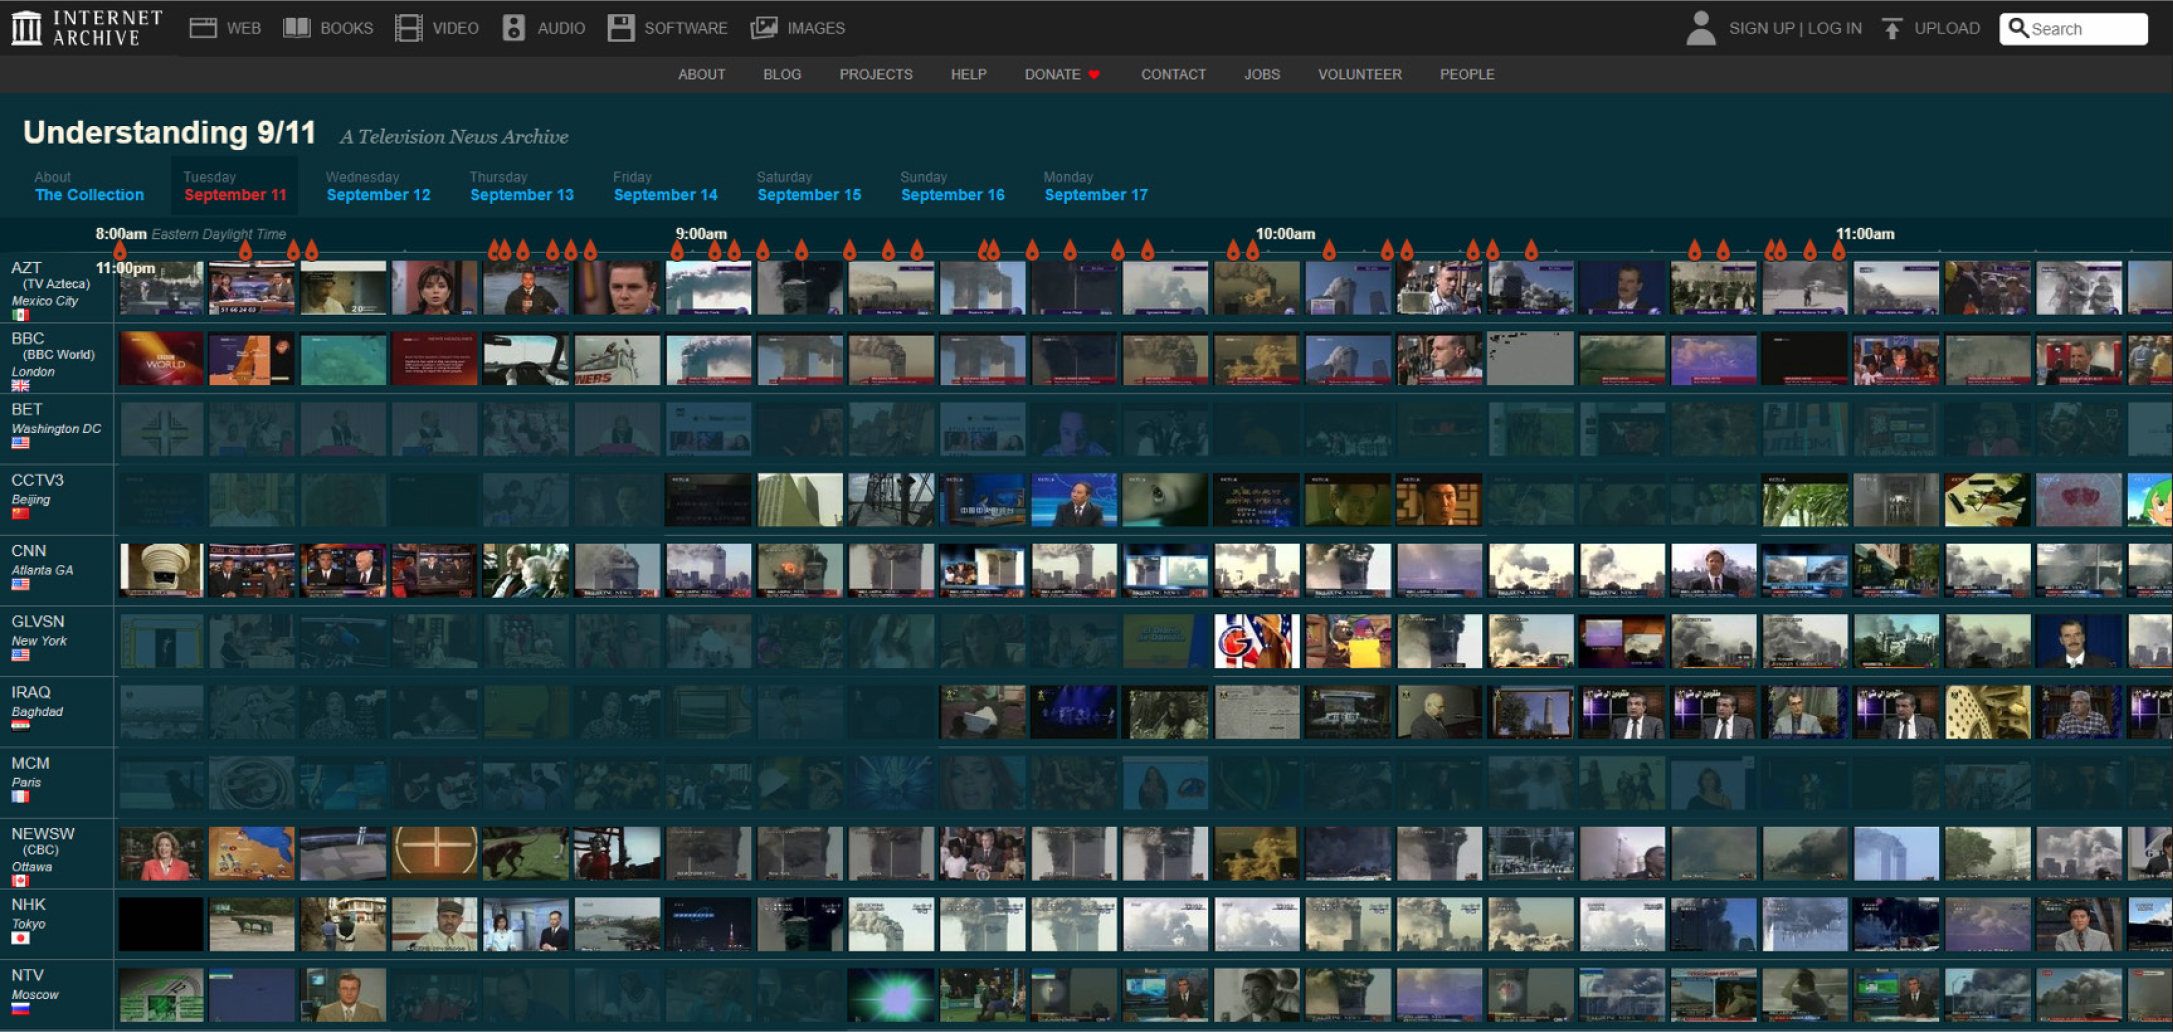This screenshot has width=2173, height=1032.
Task: Open the first thumbnail in AZT row
Action: coord(161,288)
